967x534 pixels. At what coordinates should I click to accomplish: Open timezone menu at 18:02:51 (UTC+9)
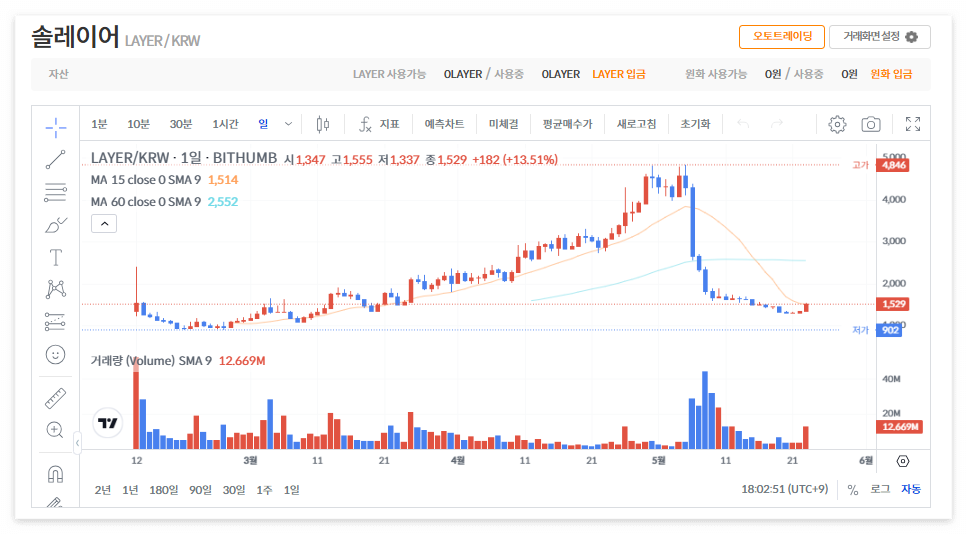pyautogui.click(x=784, y=490)
